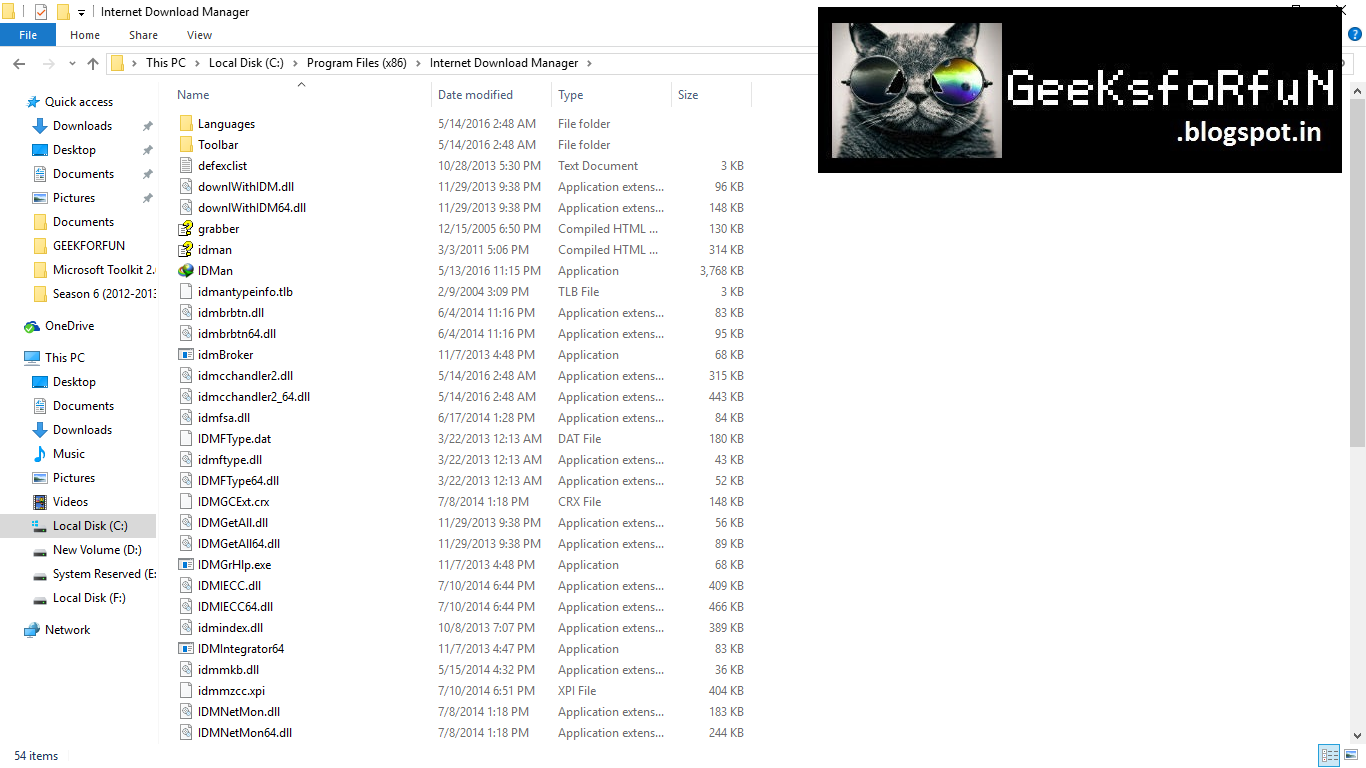1366x768 pixels.
Task: Expand the chevron after Local Disk (C:) in address bar
Action: (294, 63)
